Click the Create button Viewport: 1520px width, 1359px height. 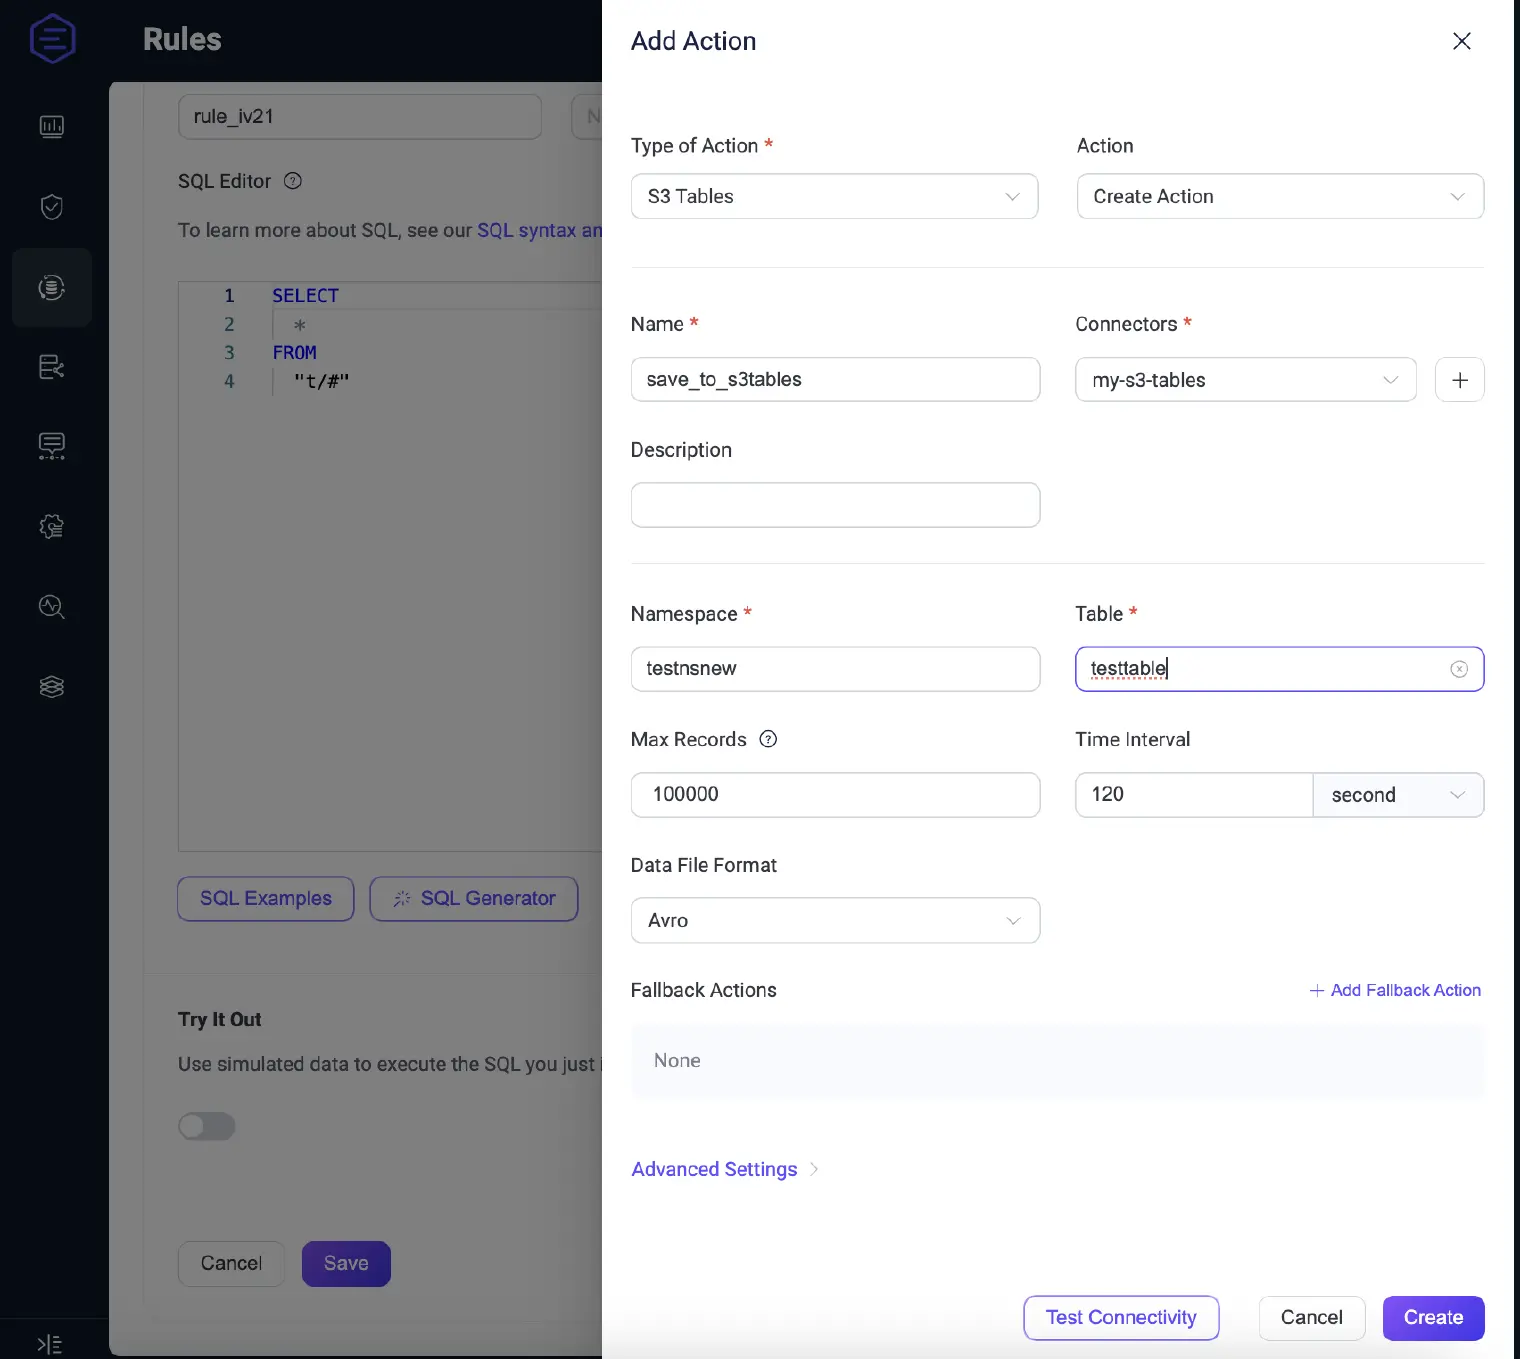point(1433,1317)
